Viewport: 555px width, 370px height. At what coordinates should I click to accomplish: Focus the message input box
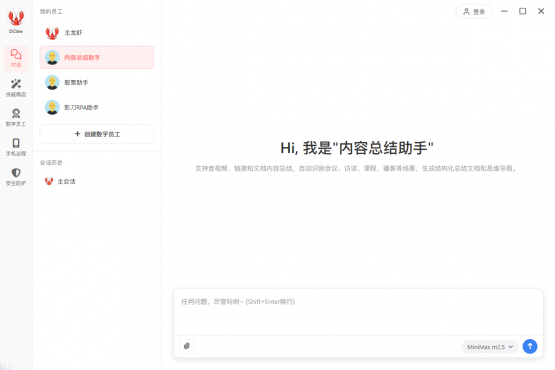[x=358, y=312]
